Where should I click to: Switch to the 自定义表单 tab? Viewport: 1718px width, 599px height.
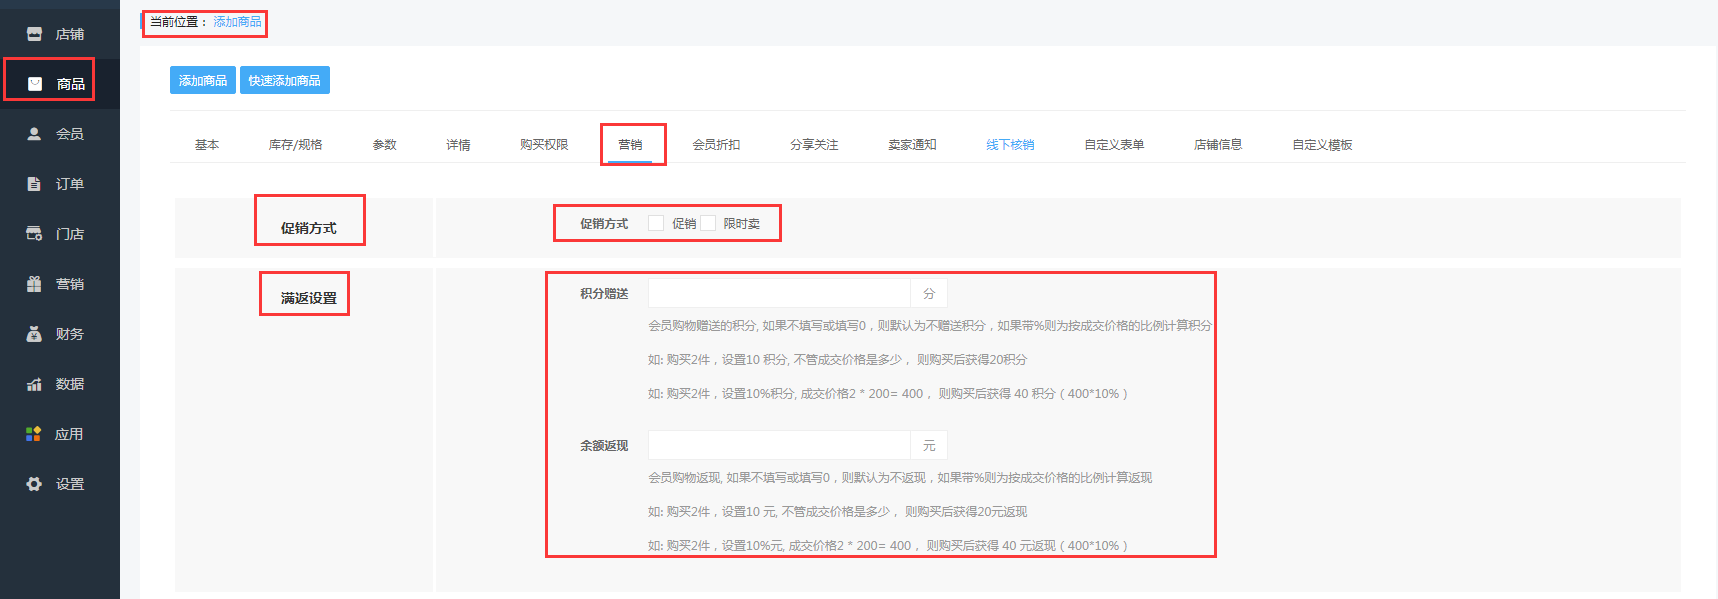click(x=1114, y=145)
